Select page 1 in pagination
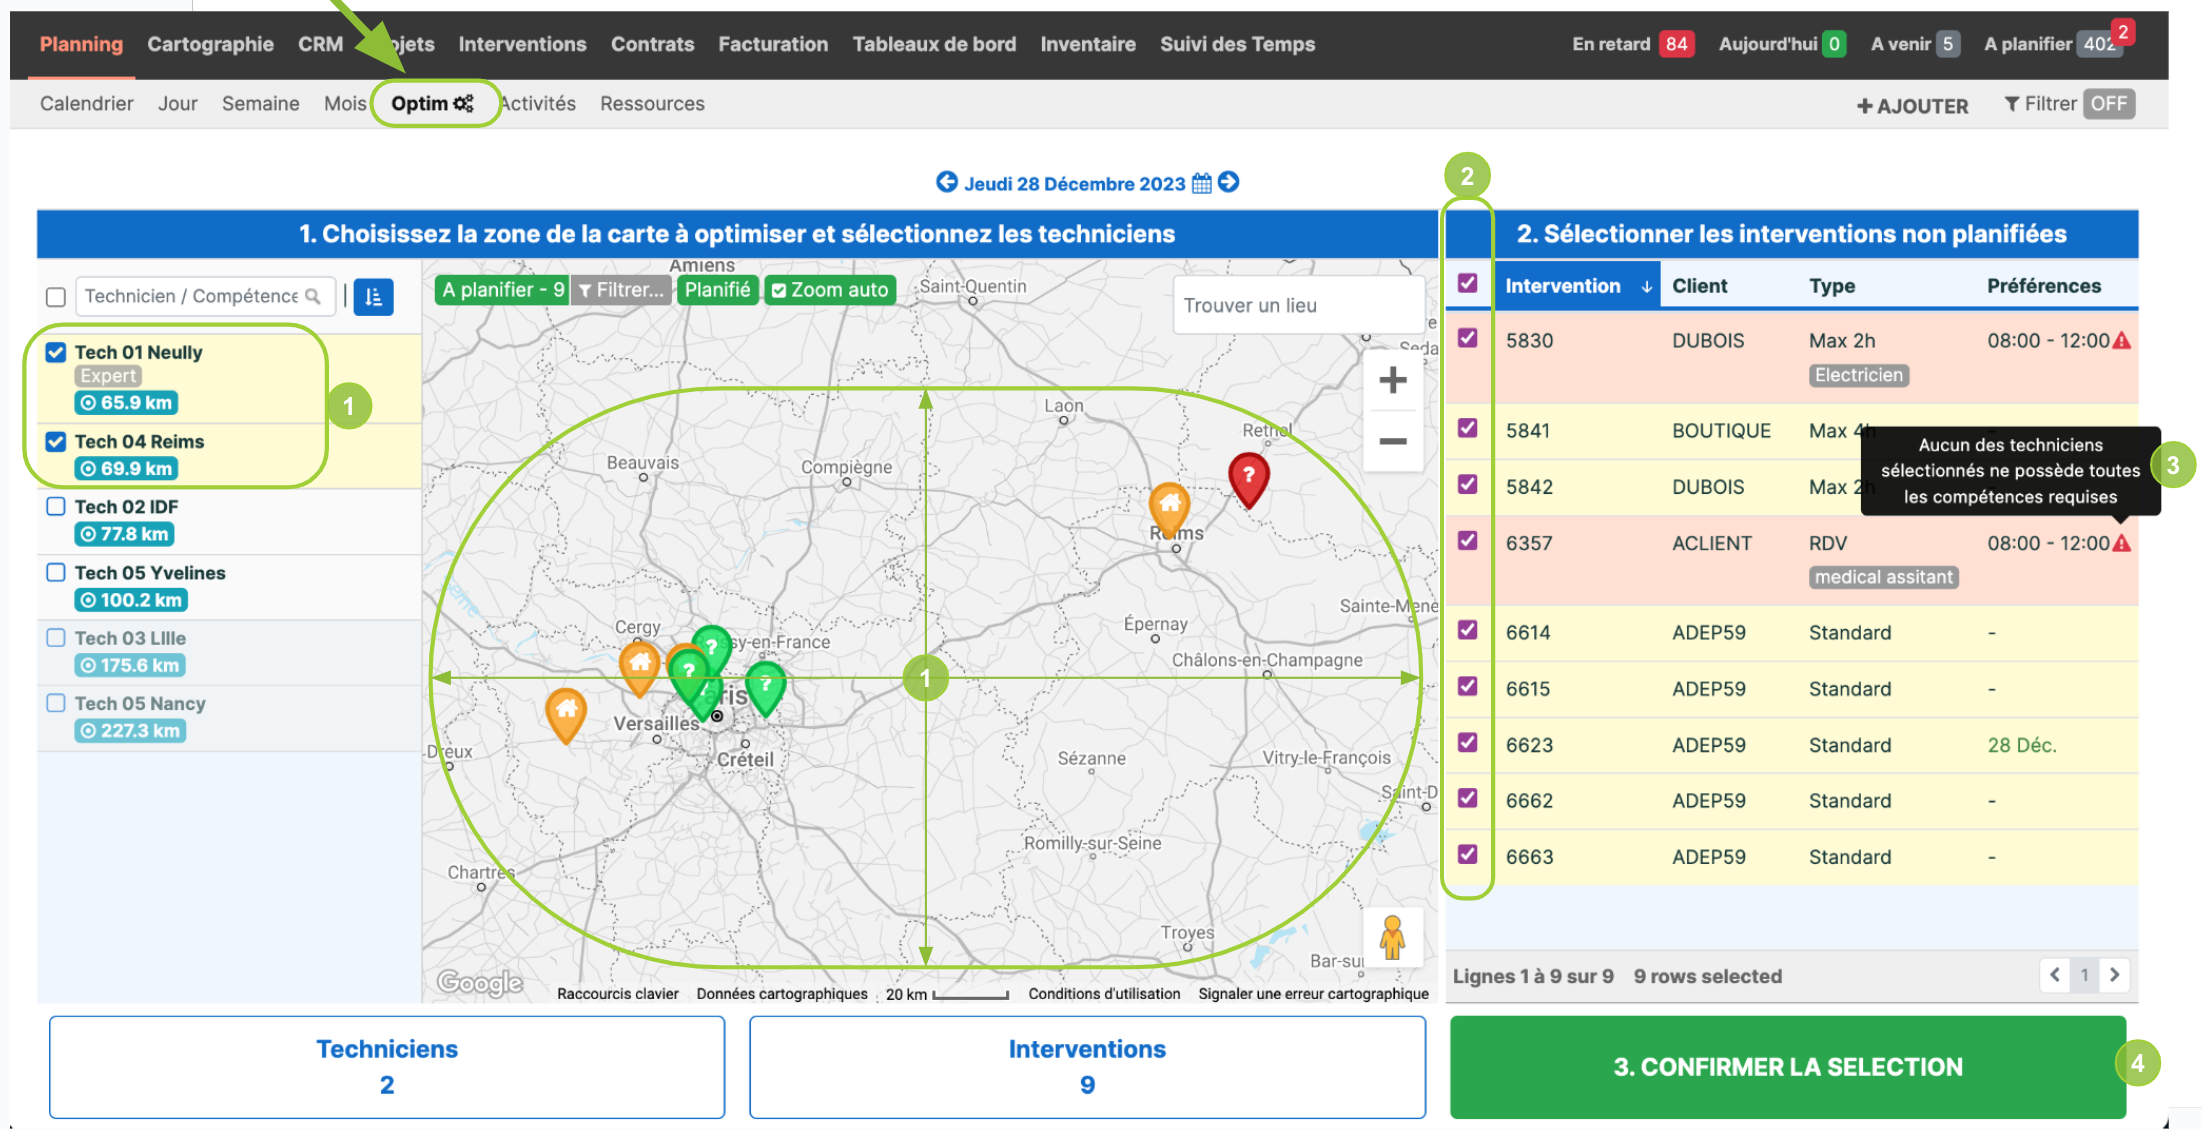Screen dimensions: 2202x1130 coord(2085,975)
